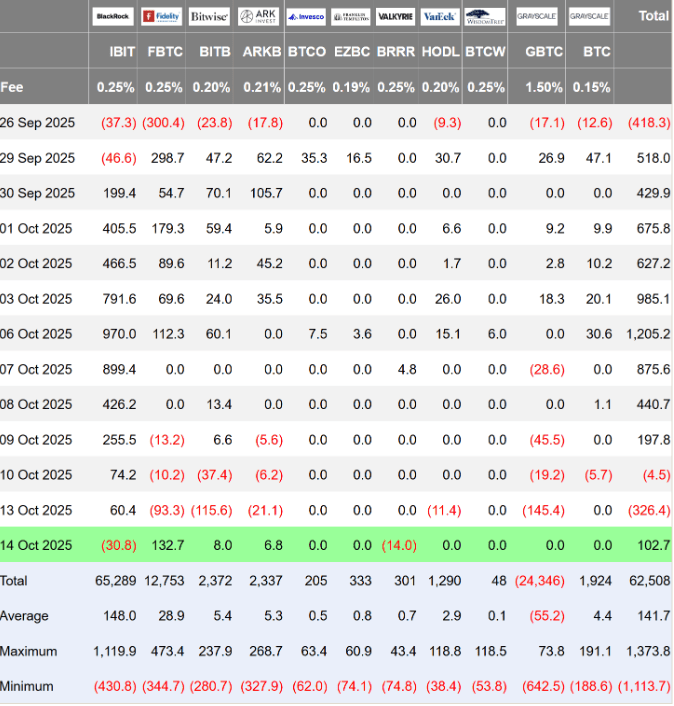This screenshot has width=674, height=706.
Task: Click the WisdomTree logo
Action: pyautogui.click(x=485, y=17)
